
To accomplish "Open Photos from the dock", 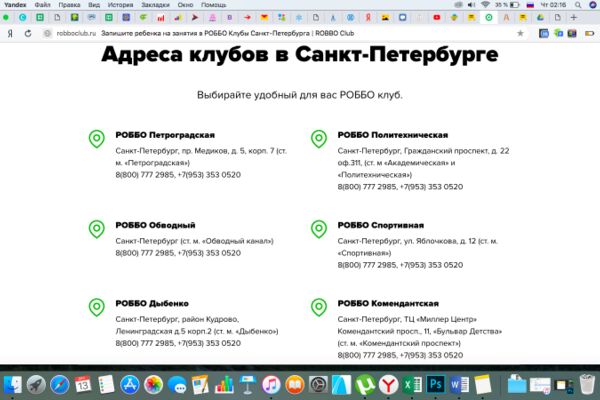I will point(153,384).
